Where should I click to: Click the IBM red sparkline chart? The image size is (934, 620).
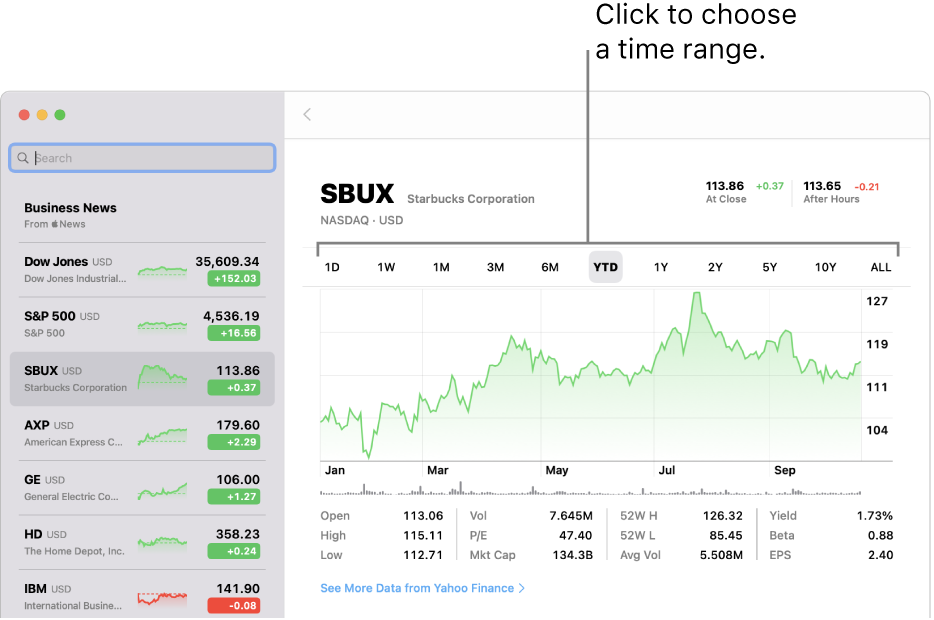[162, 597]
